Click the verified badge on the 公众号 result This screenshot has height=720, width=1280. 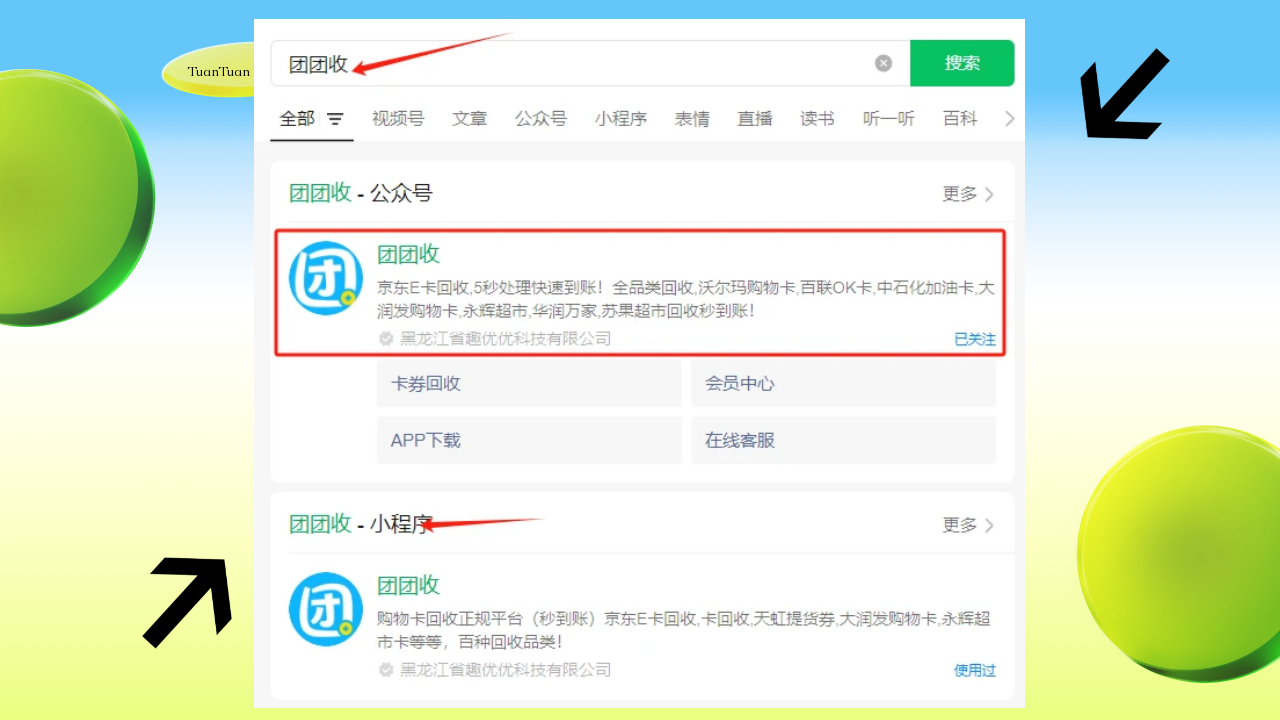[x=386, y=339]
